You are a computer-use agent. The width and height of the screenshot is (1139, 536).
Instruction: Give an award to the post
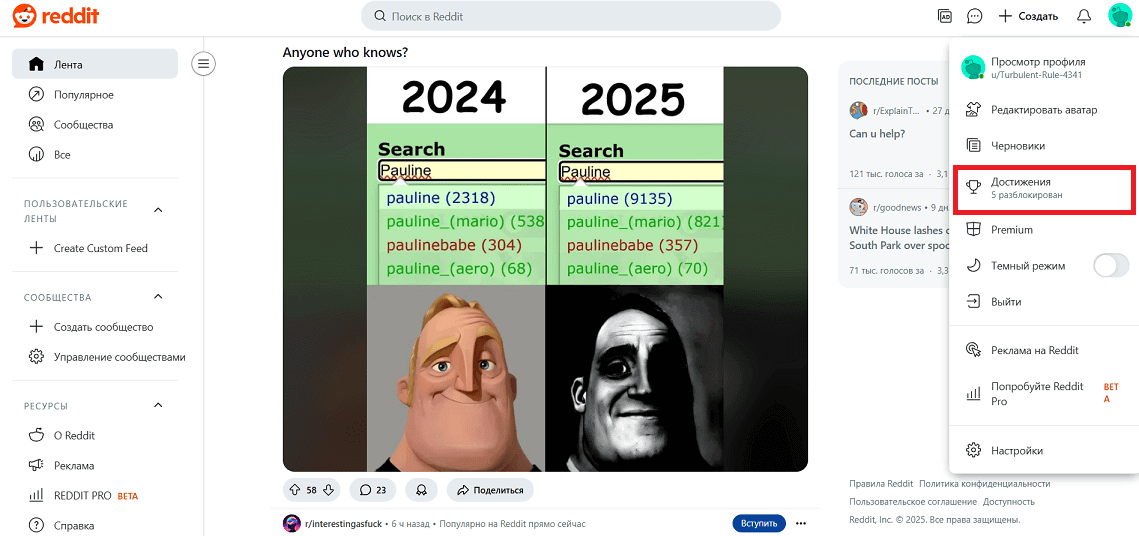421,490
